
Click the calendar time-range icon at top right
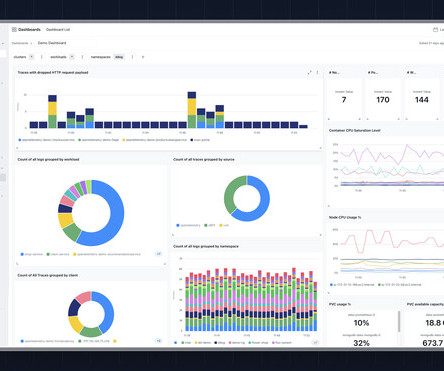[x=435, y=30]
